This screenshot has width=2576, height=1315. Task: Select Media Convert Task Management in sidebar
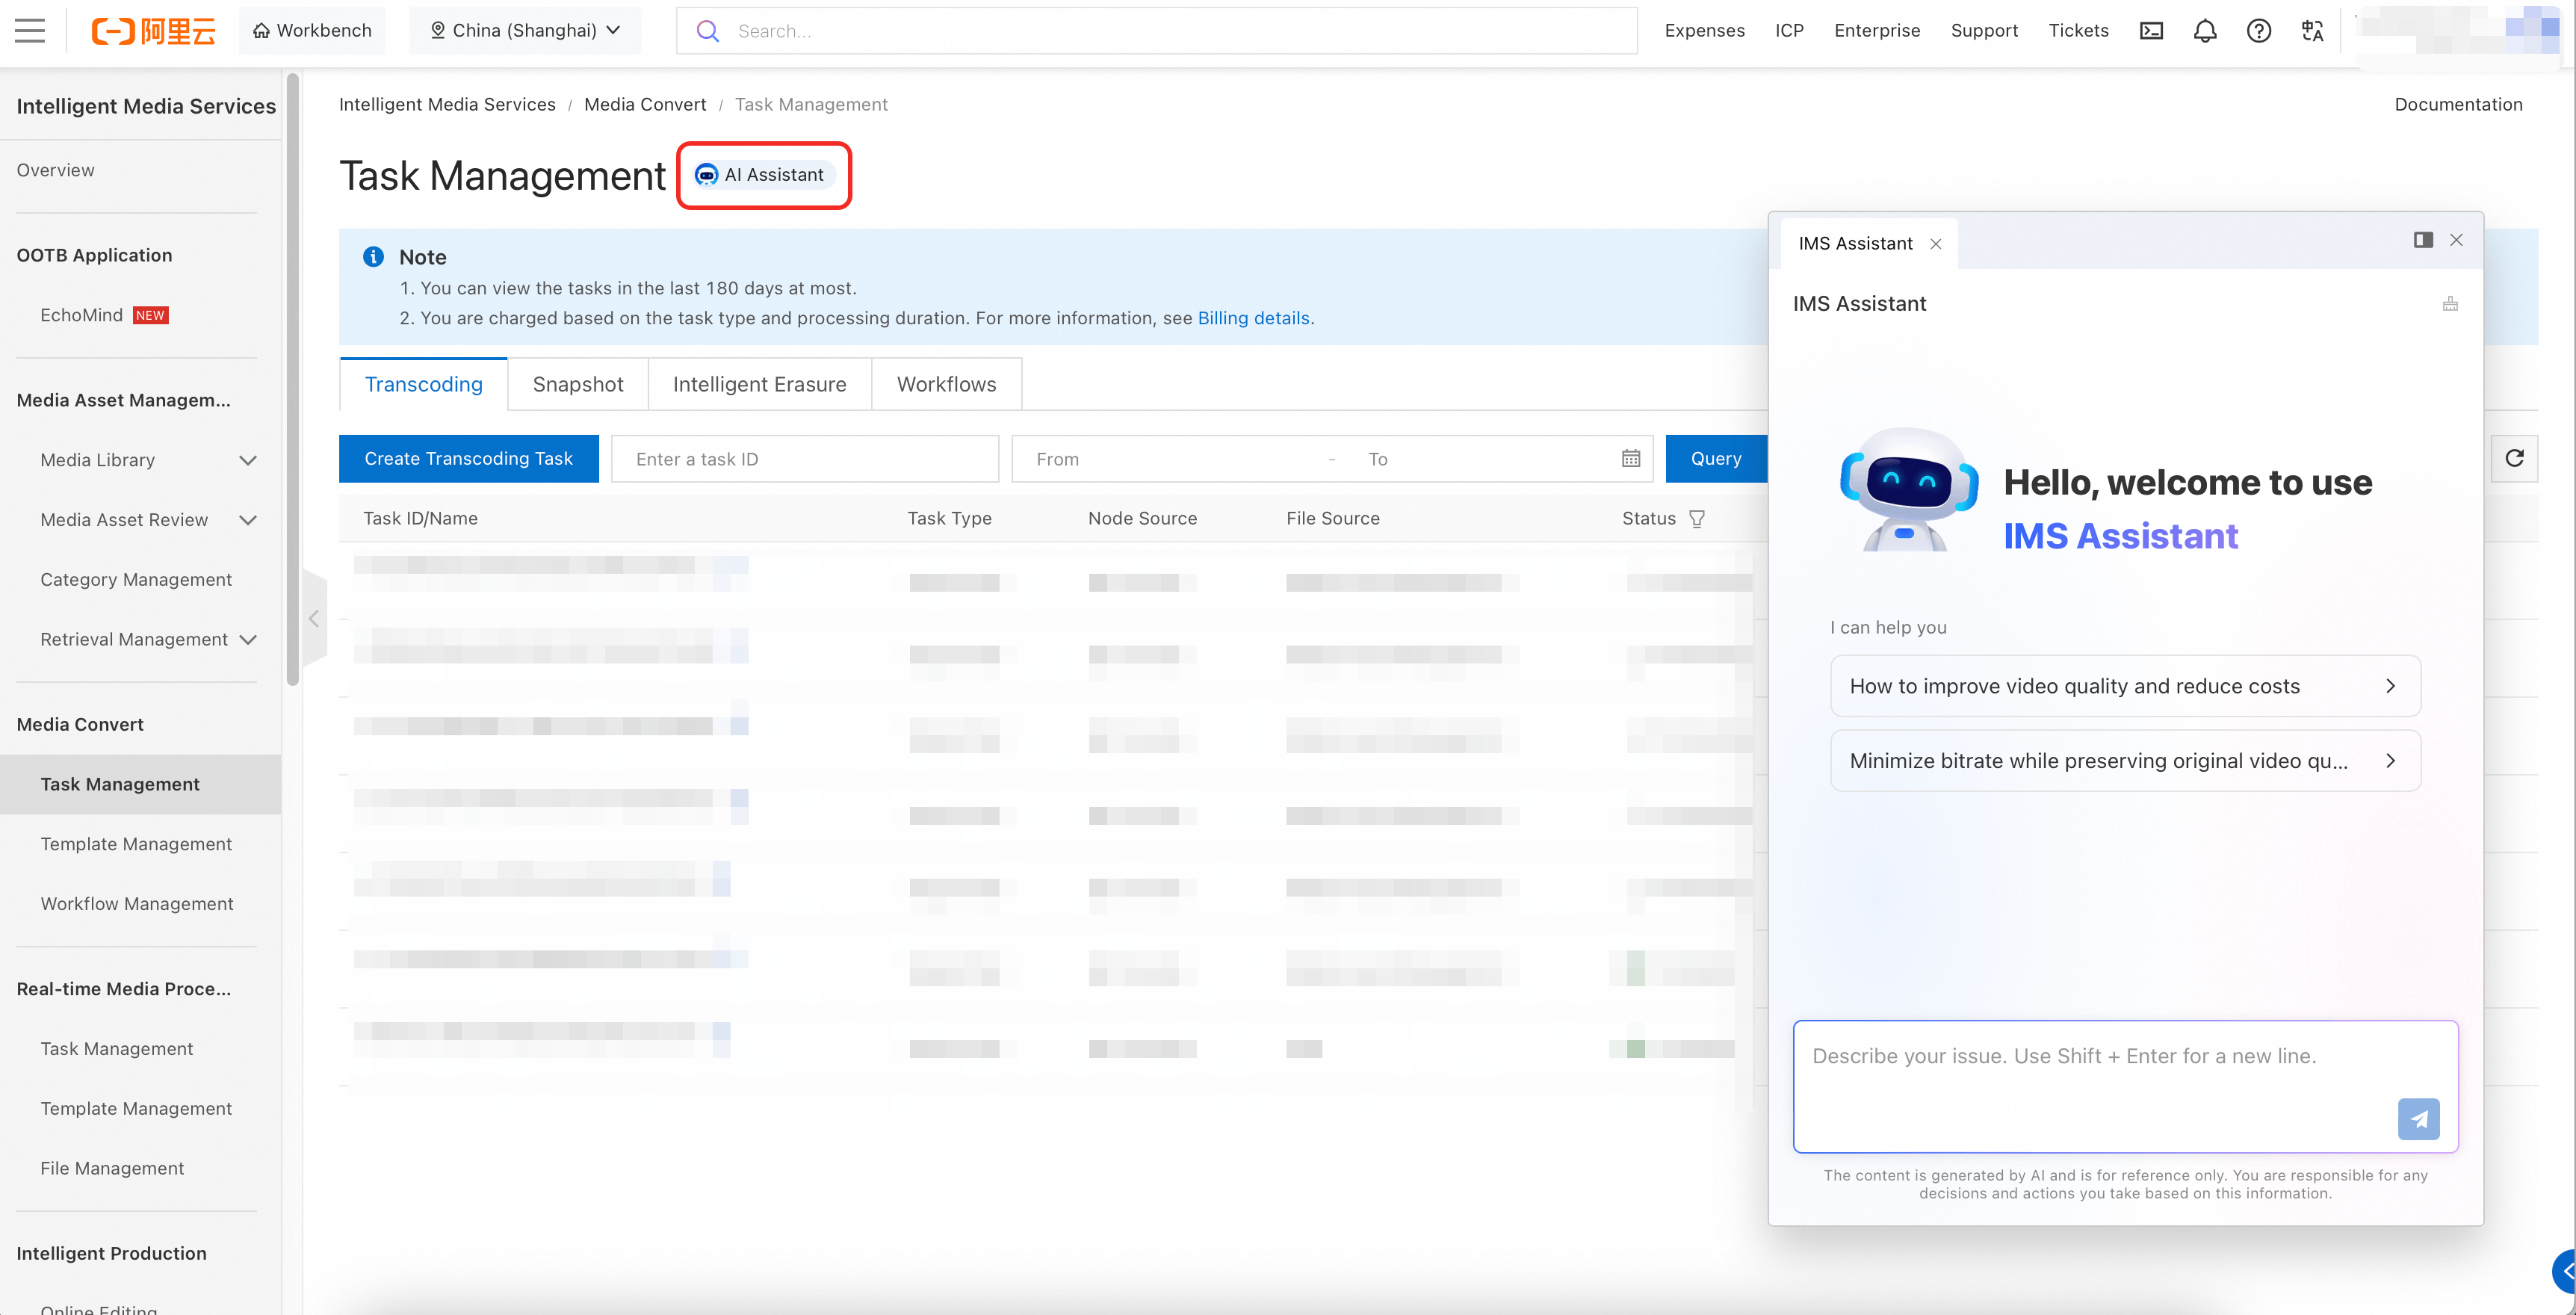(141, 784)
